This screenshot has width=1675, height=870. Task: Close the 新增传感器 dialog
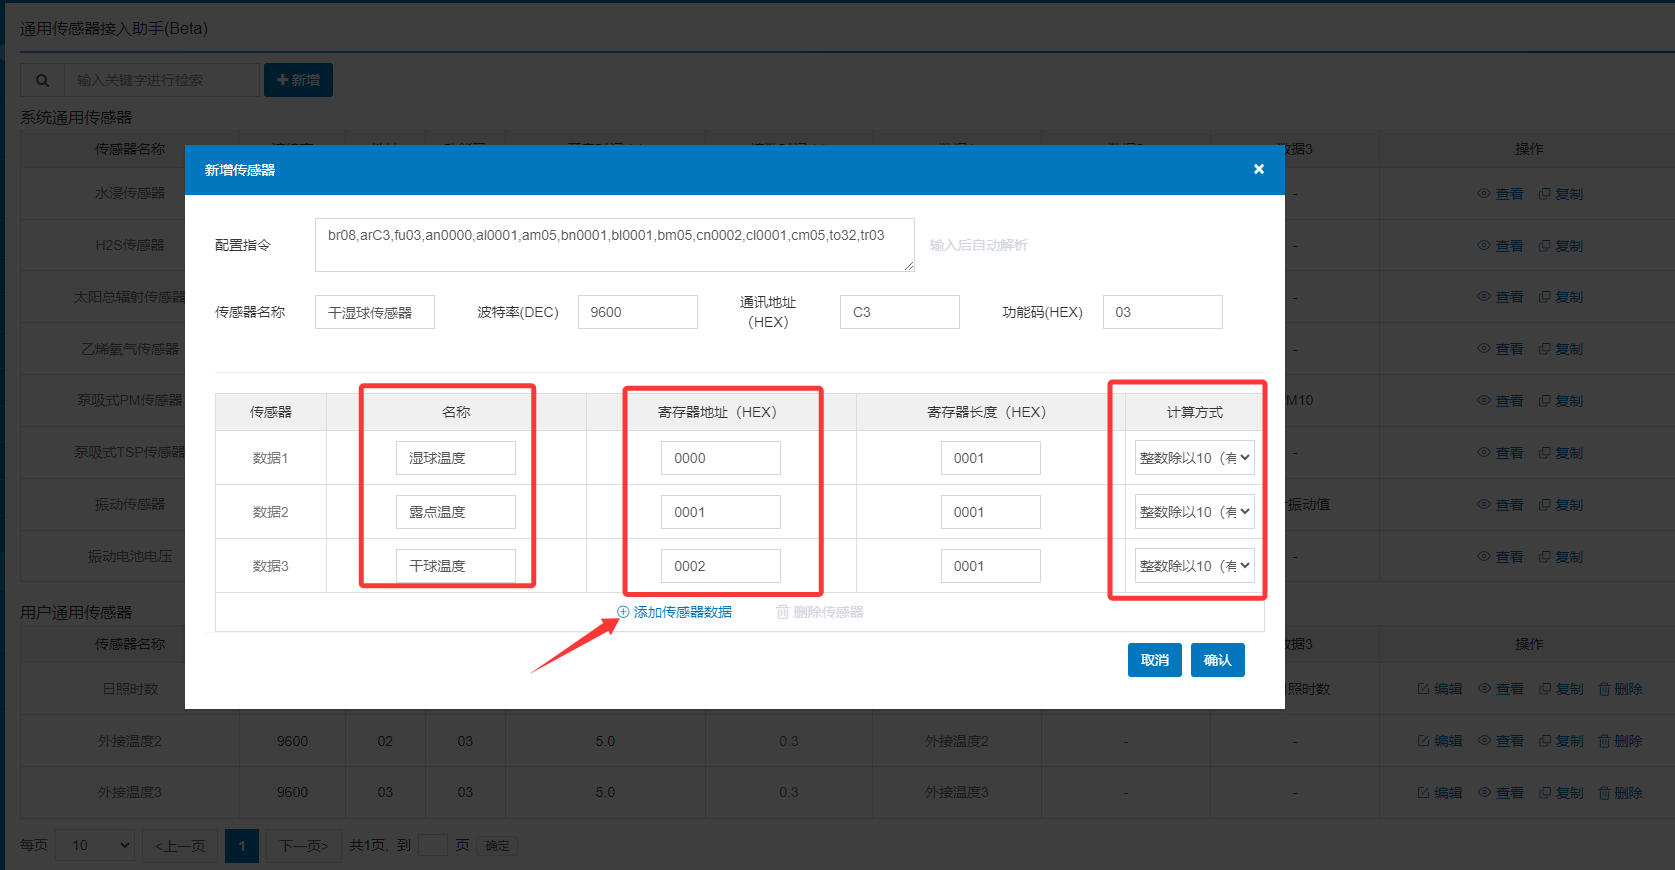(1259, 169)
